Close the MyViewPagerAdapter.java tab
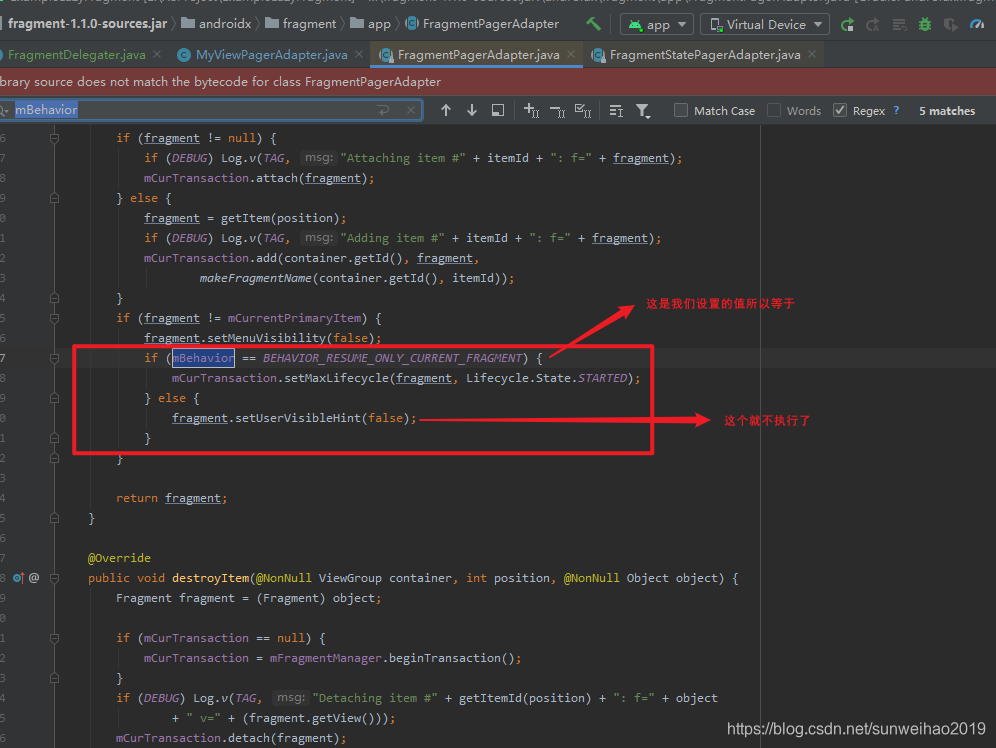The image size is (996, 748). (x=359, y=55)
